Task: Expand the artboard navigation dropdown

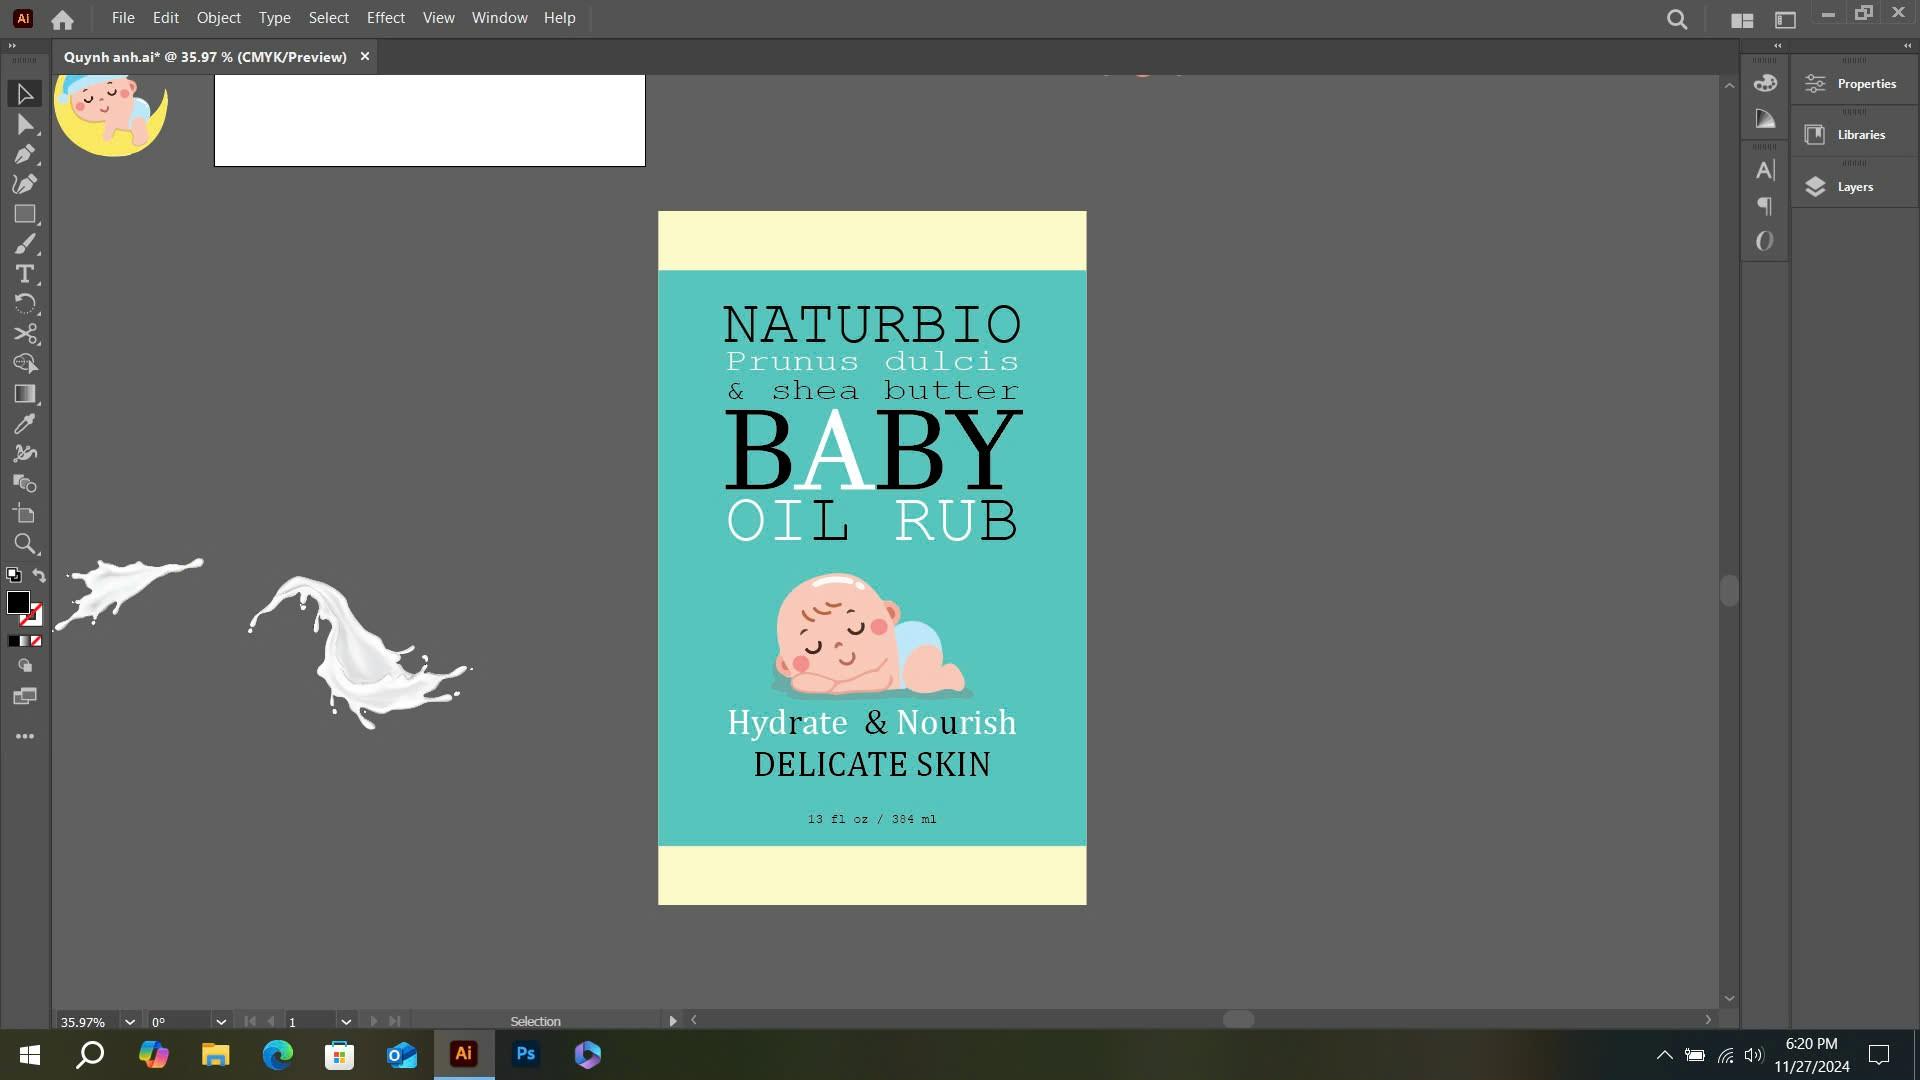Action: pos(346,1021)
